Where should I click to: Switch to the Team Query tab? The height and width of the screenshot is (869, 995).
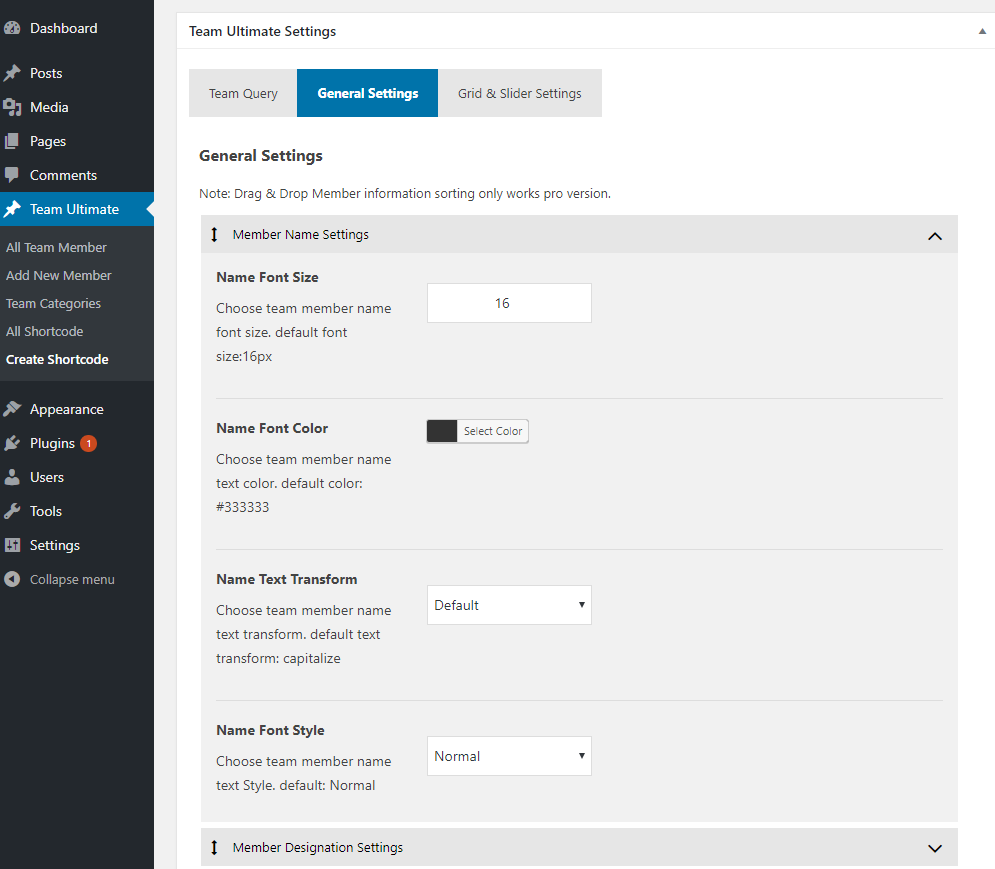point(243,93)
